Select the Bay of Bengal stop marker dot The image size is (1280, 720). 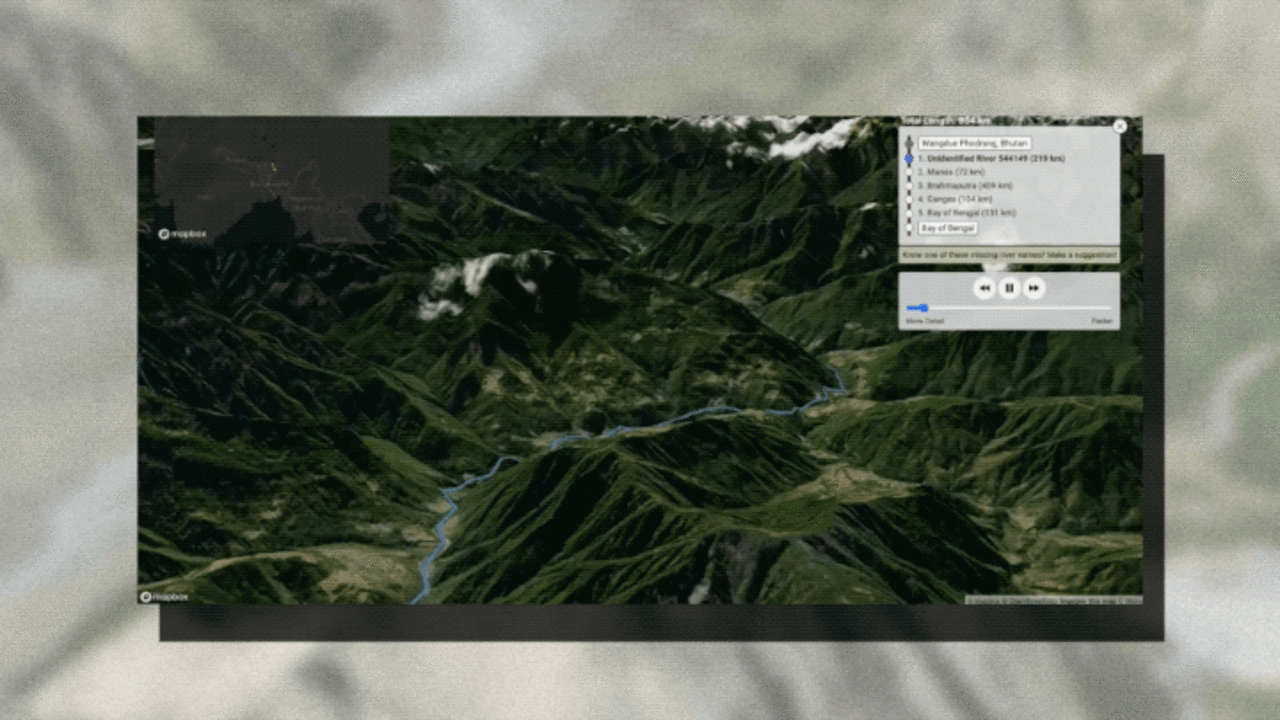coord(909,213)
